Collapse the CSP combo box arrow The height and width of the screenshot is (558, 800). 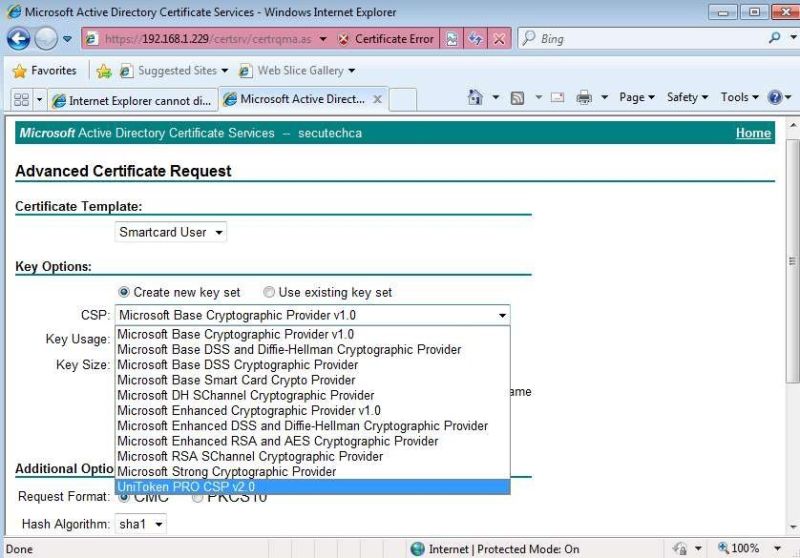(503, 315)
